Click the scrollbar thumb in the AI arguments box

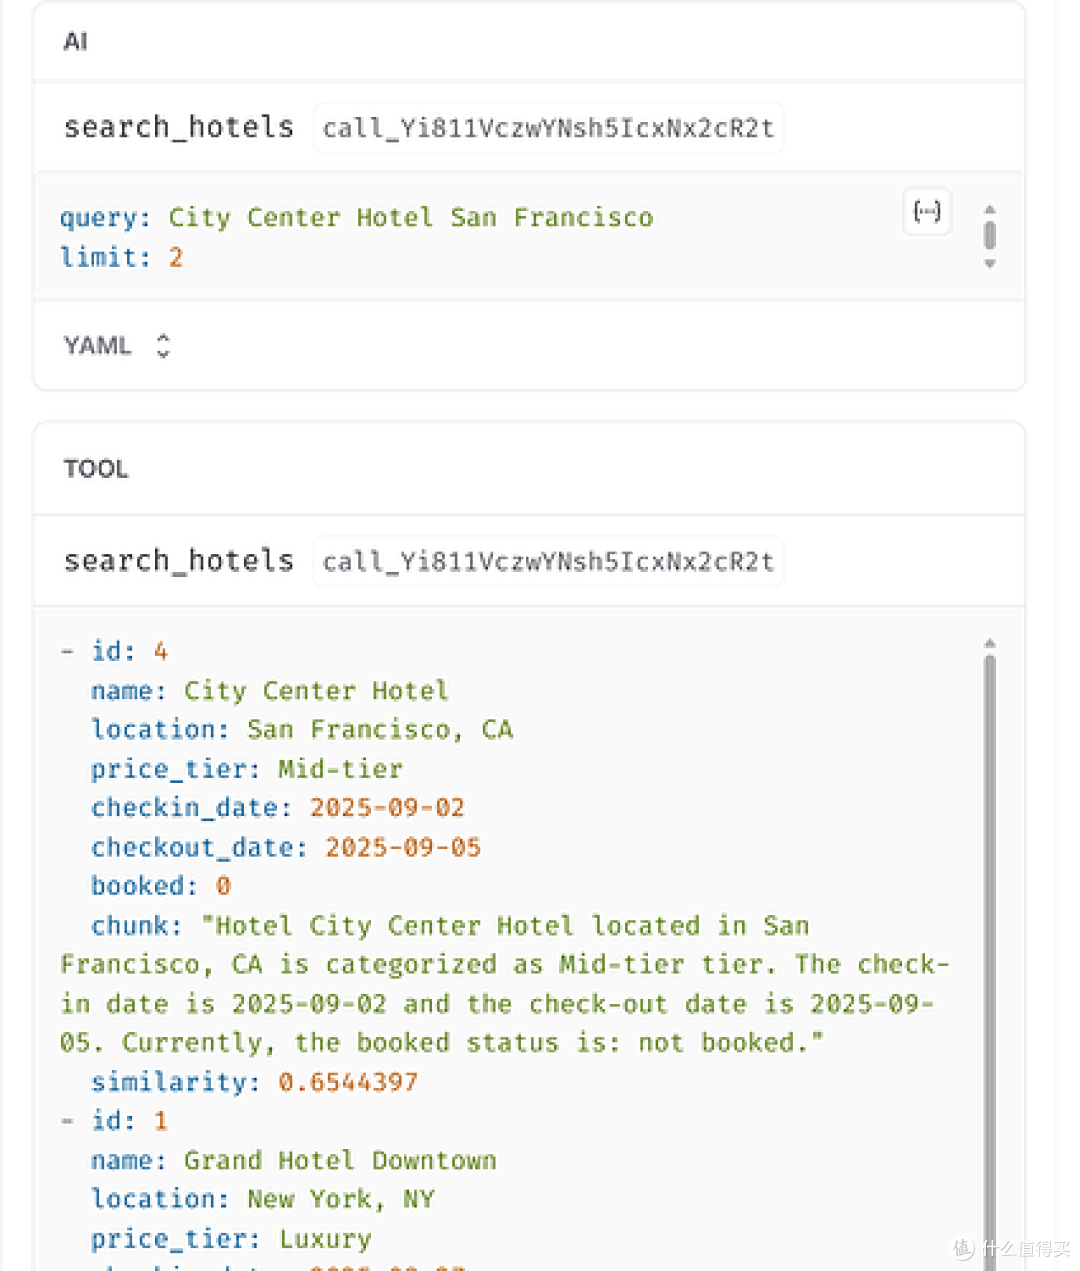989,236
